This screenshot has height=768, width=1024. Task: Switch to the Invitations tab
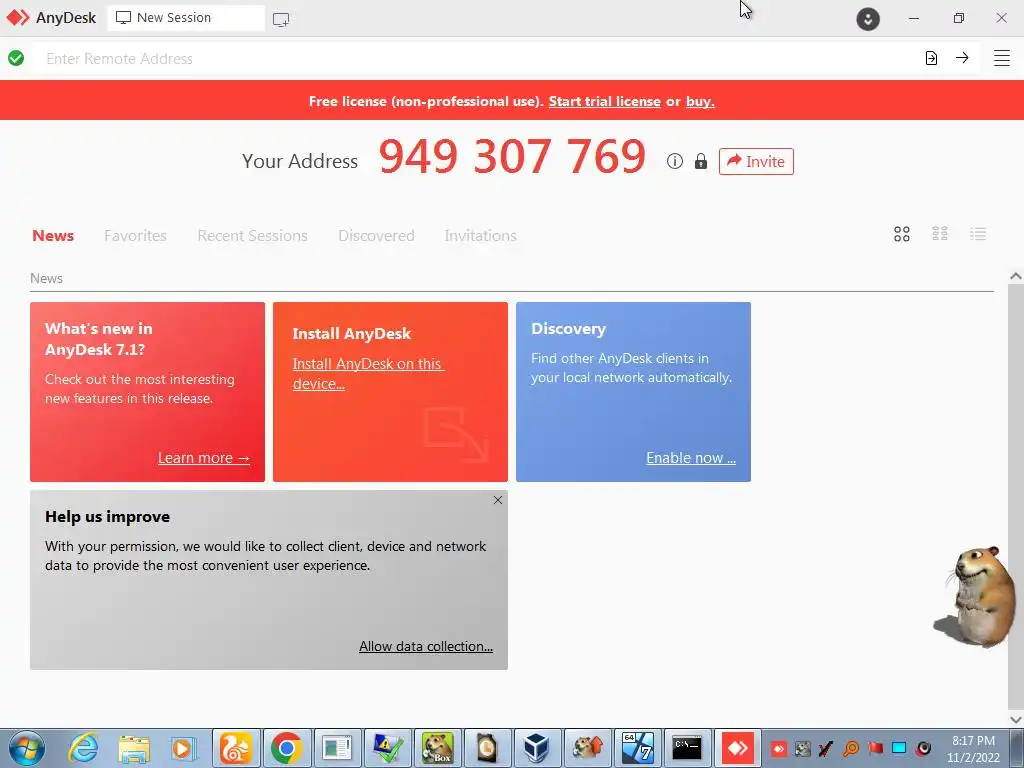point(481,235)
